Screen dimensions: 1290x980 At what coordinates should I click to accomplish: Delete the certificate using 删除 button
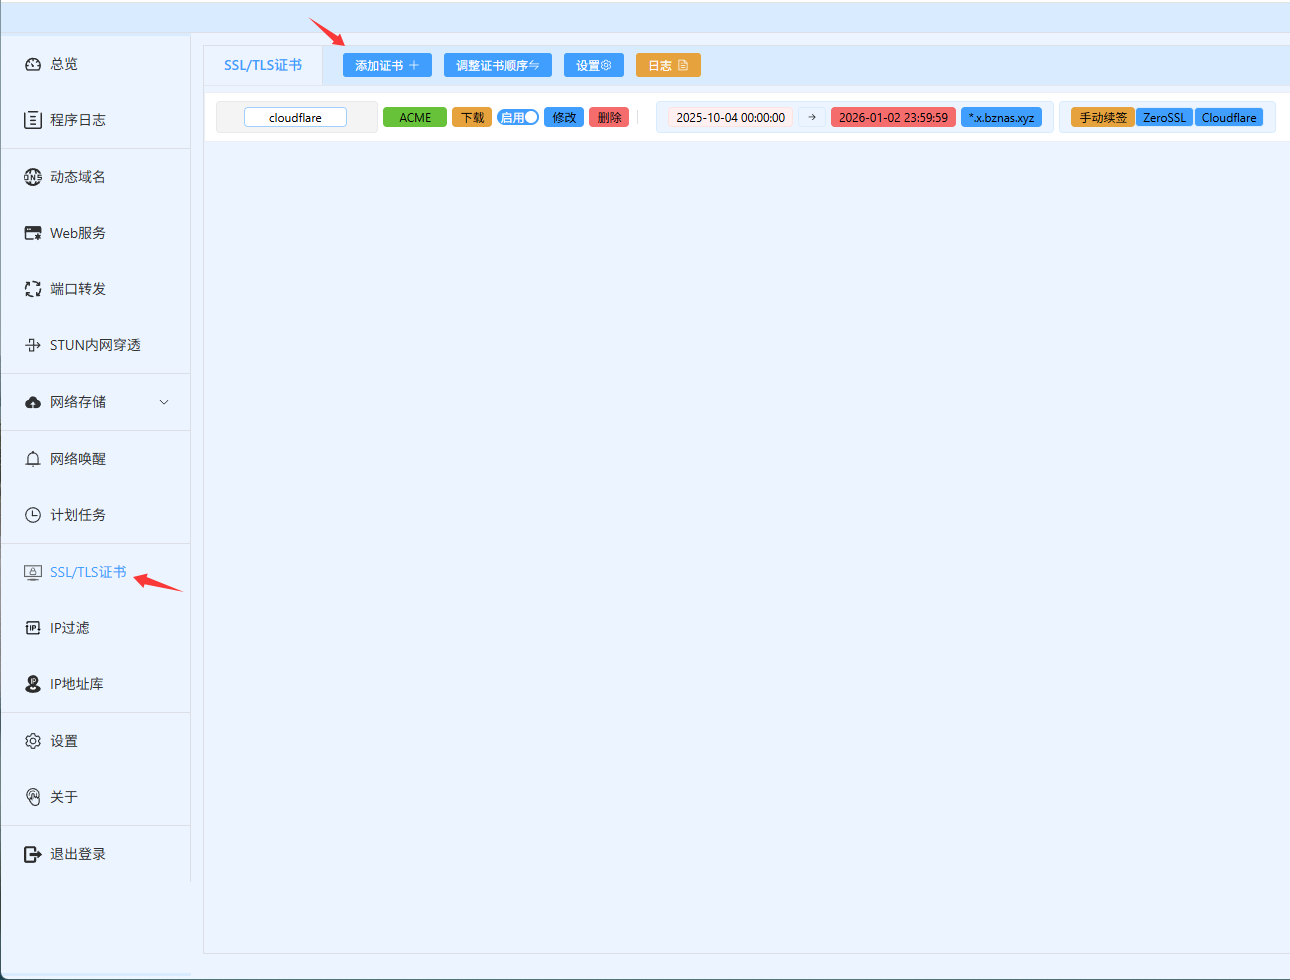pos(609,117)
